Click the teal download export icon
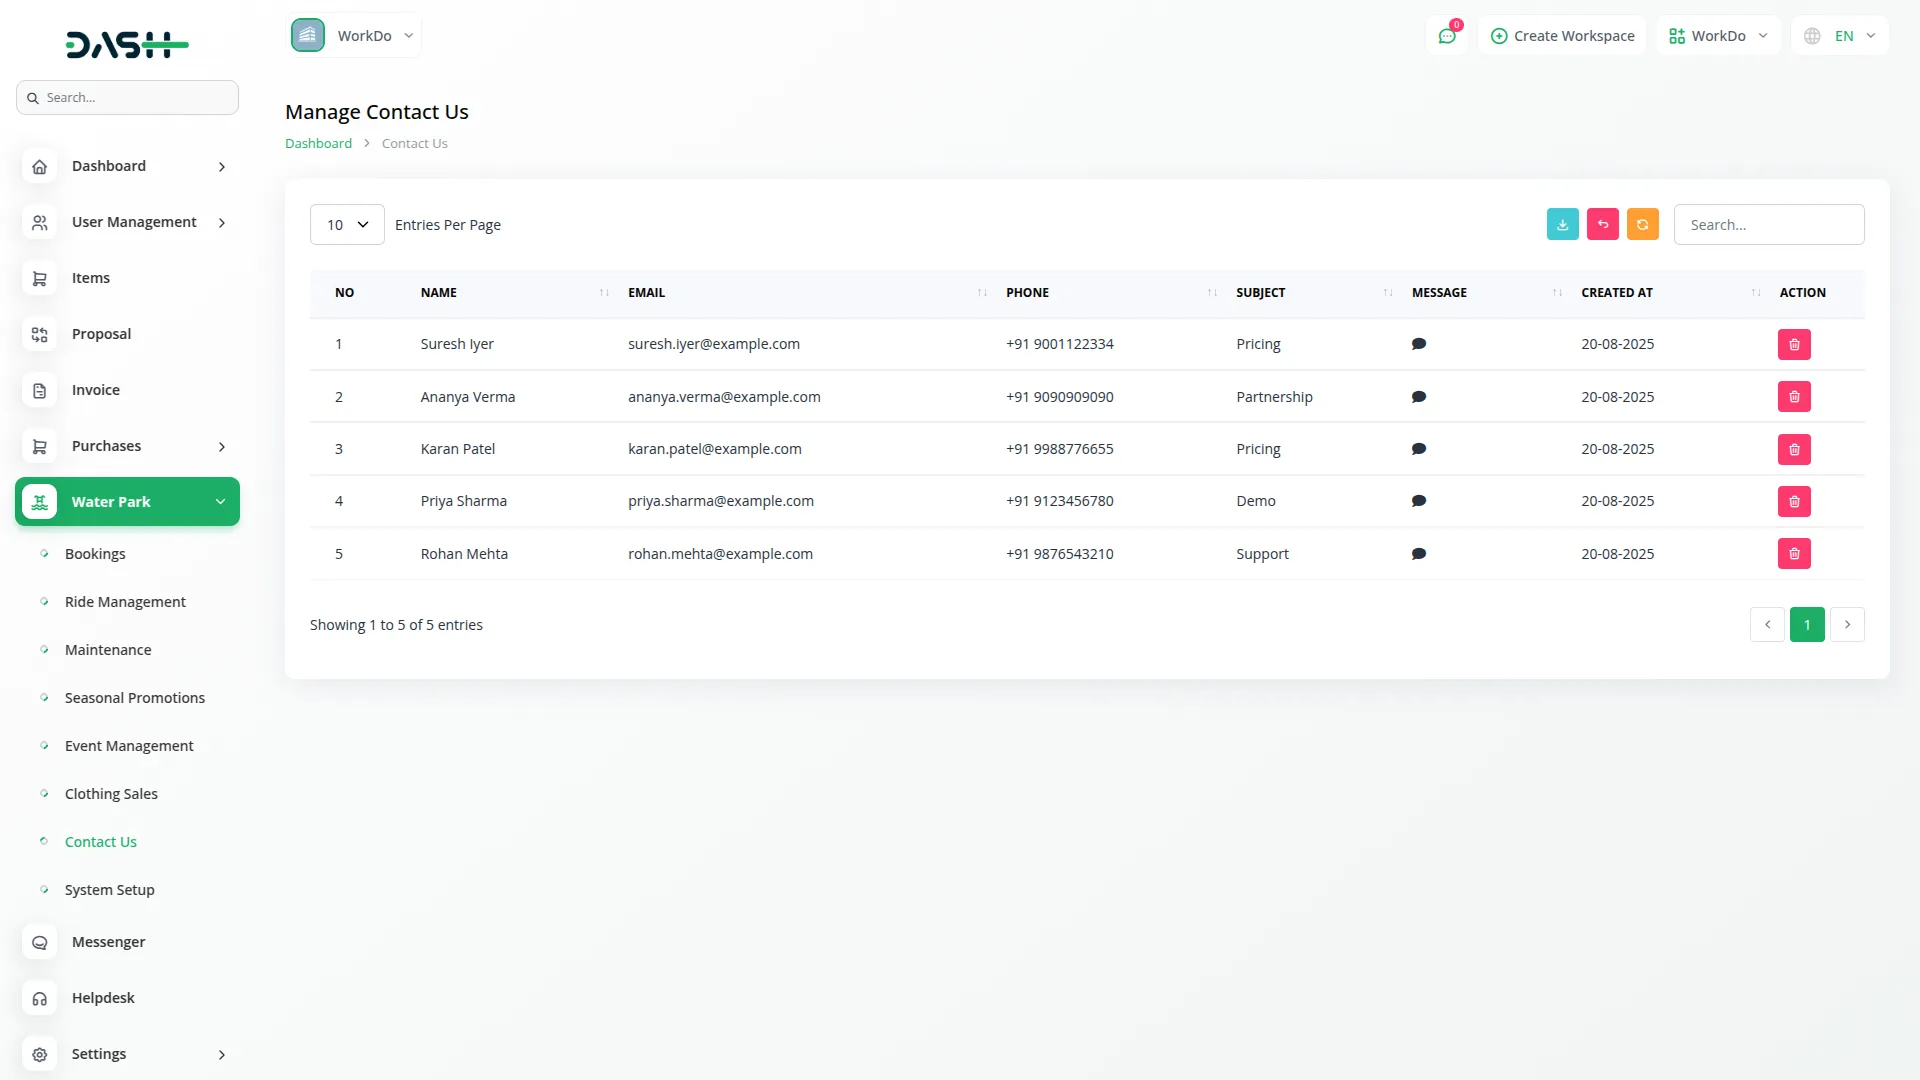Image resolution: width=1920 pixels, height=1080 pixels. point(1562,224)
